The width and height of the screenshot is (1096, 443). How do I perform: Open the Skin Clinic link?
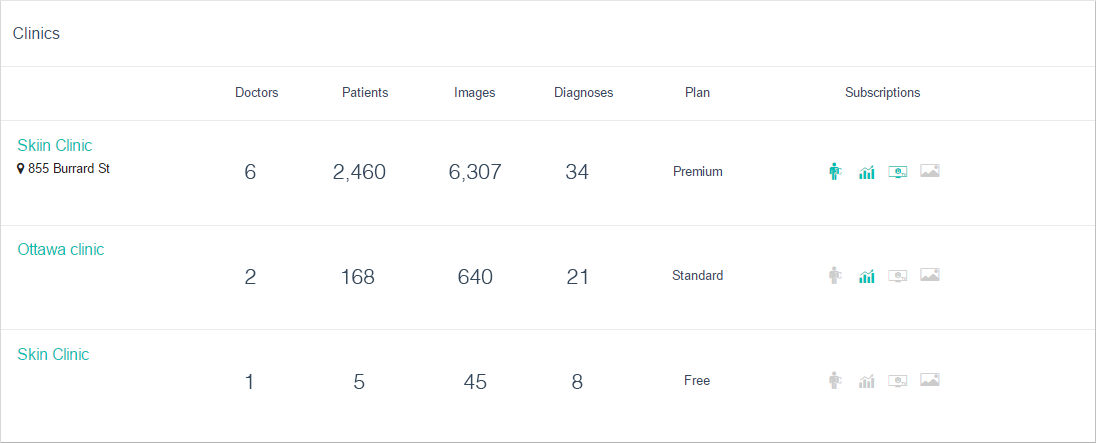(x=54, y=355)
